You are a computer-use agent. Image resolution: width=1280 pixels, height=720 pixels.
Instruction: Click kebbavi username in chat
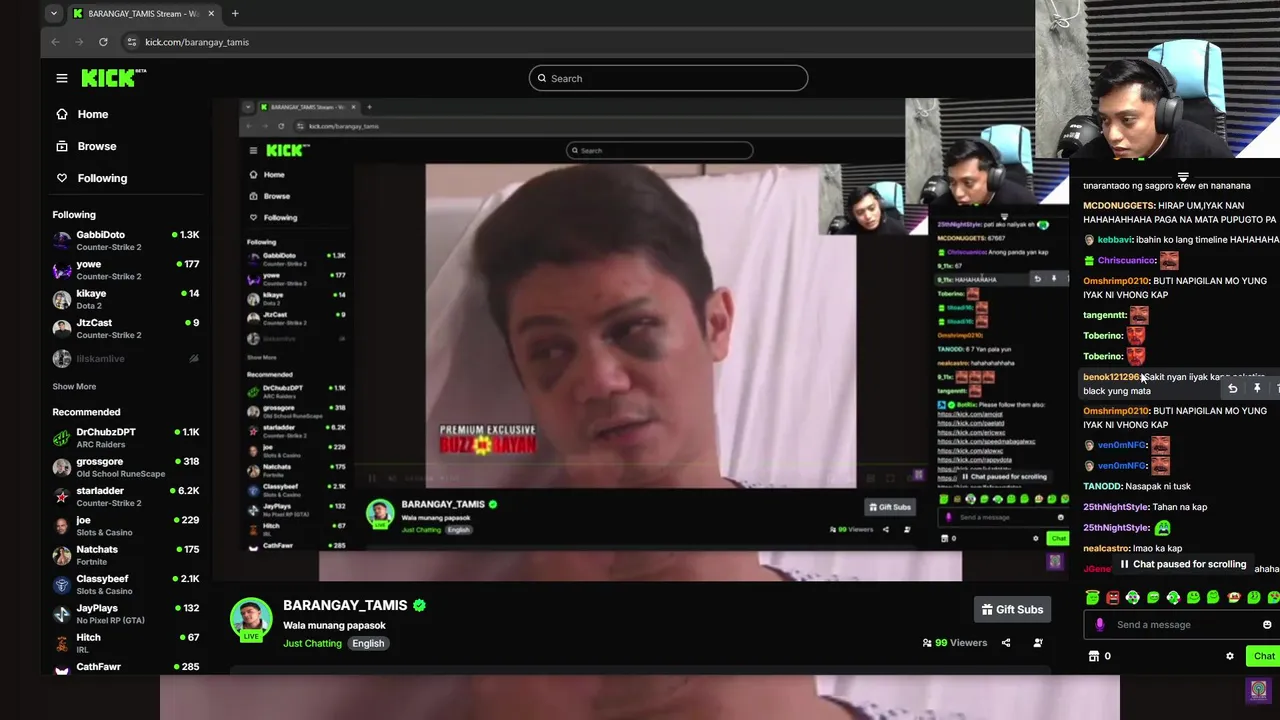pos(1114,240)
